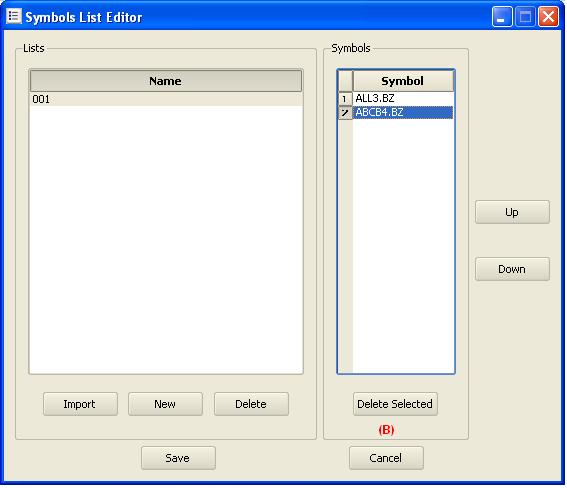Select list named 001
567x488 pixels.
166,99
